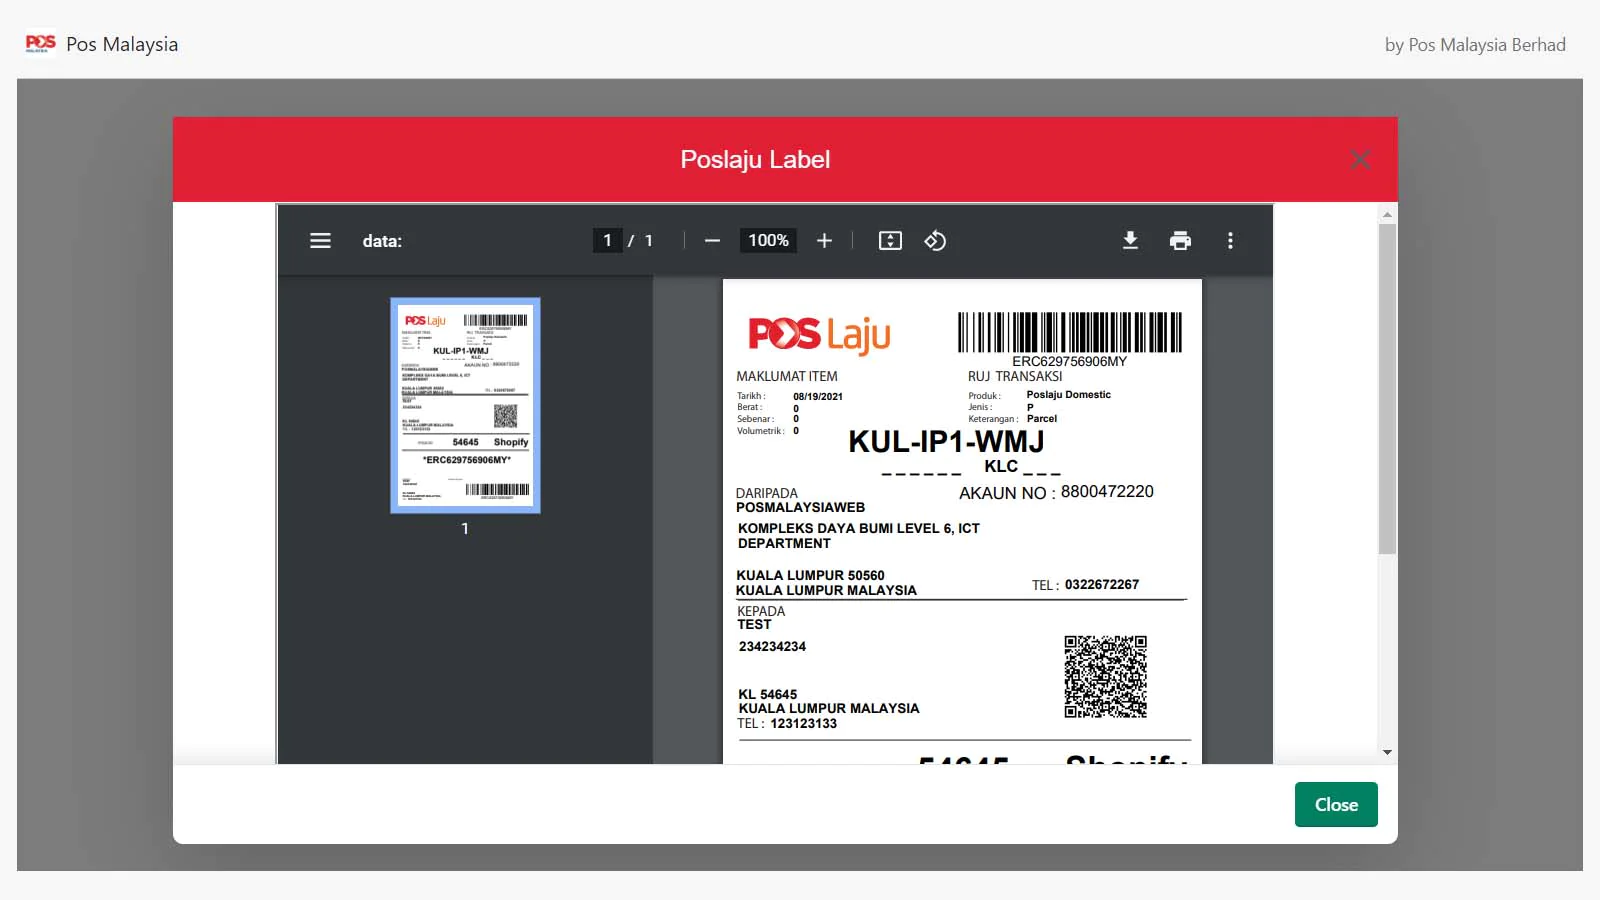Image resolution: width=1600 pixels, height=900 pixels.
Task: Click the vertical scrollbar thumb
Action: point(1387,388)
